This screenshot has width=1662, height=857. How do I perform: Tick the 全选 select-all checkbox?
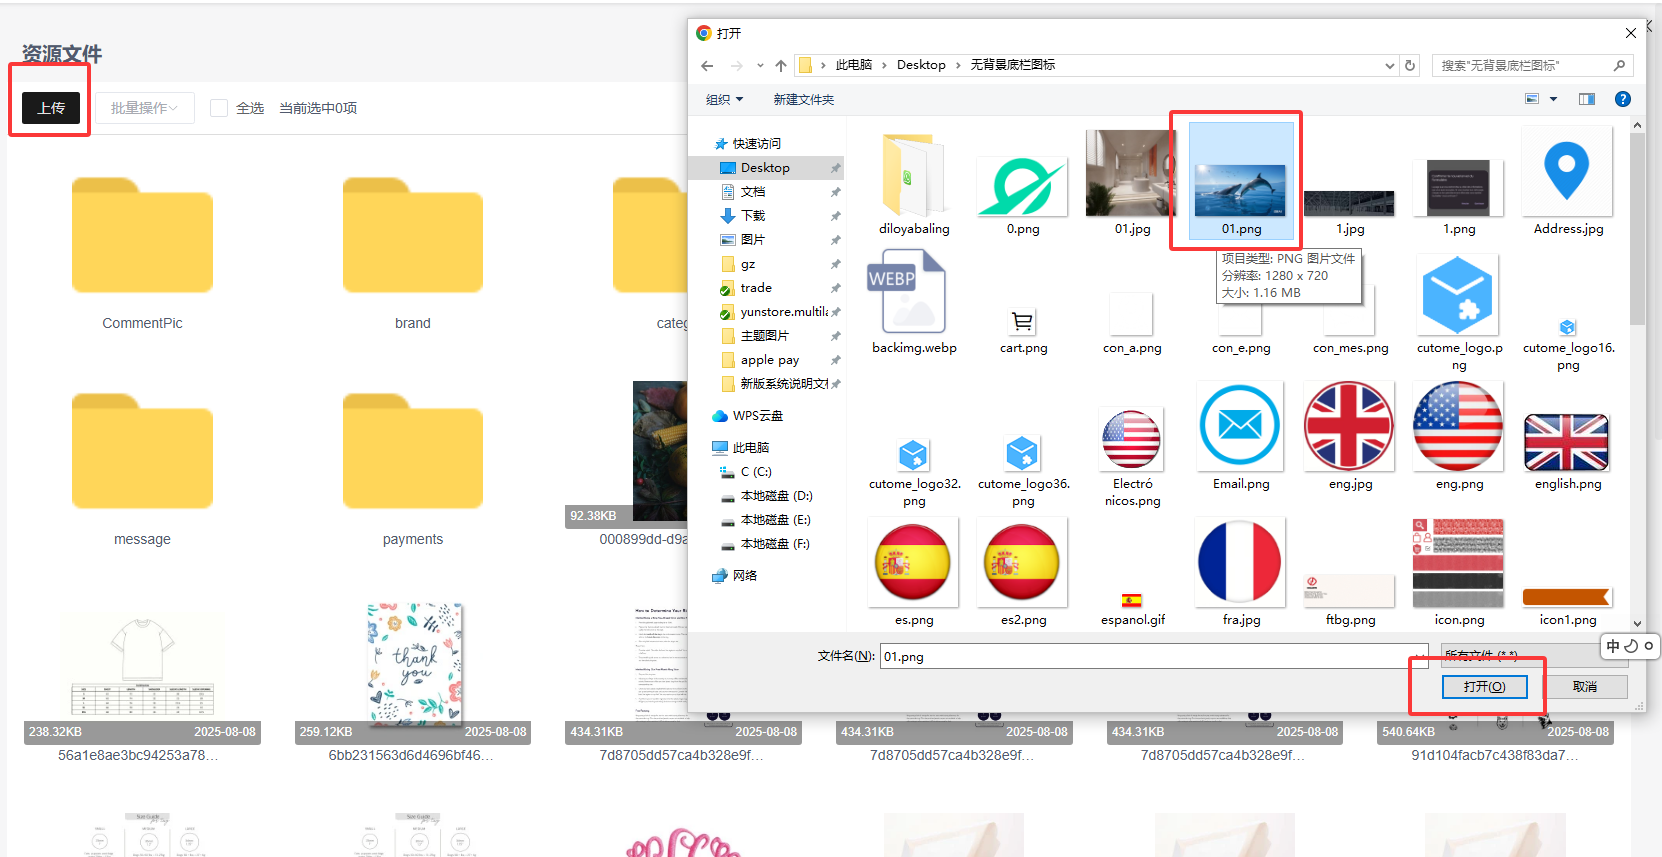coord(219,108)
